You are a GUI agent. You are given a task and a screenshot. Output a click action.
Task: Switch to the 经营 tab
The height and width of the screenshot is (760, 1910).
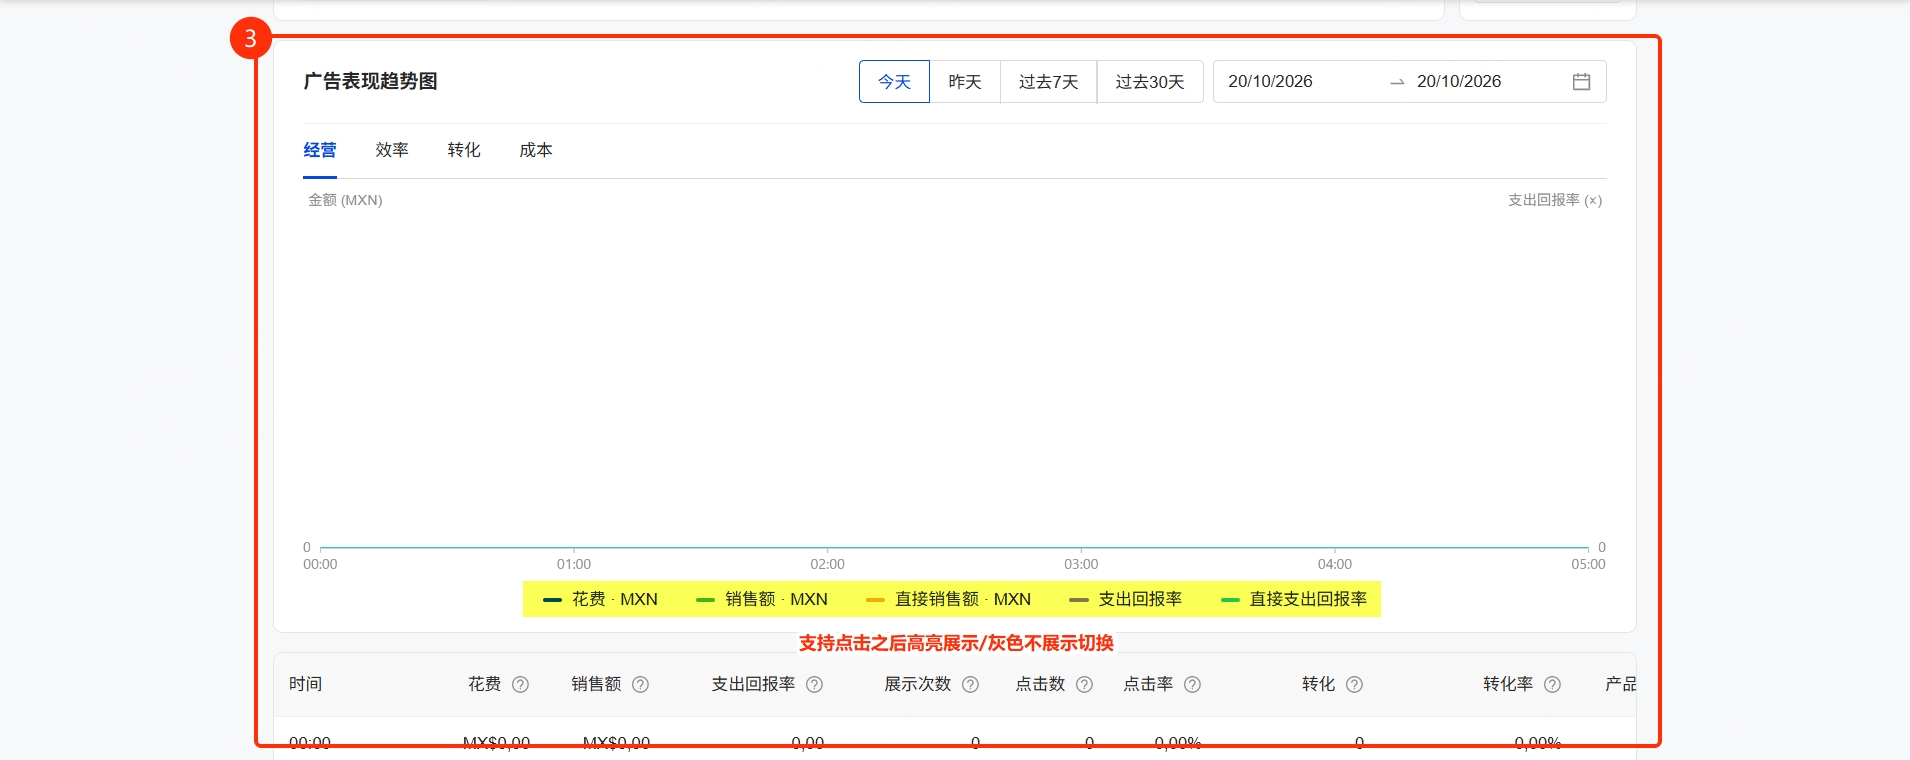tap(320, 150)
